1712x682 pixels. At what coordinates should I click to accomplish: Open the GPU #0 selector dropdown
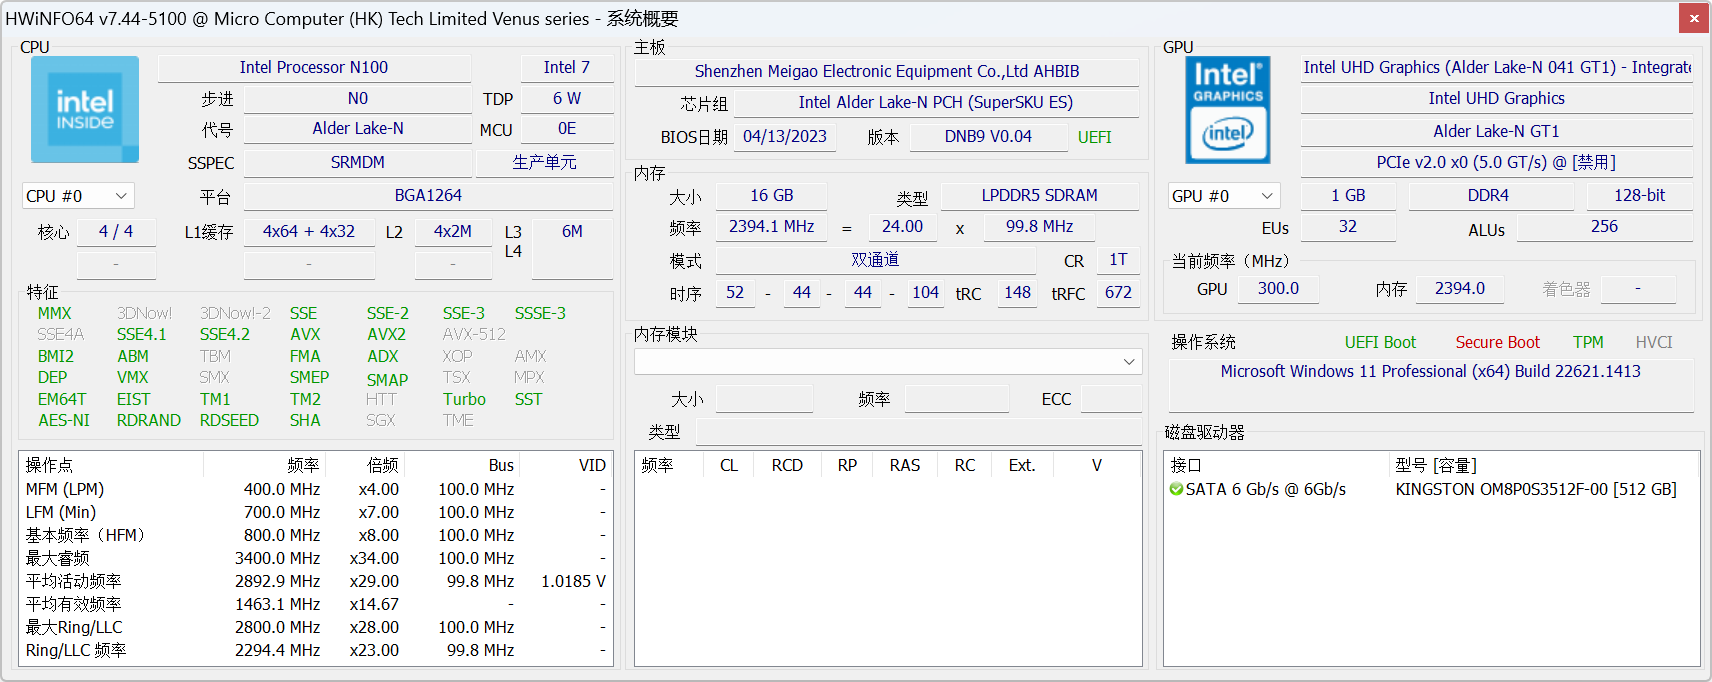click(x=1224, y=196)
